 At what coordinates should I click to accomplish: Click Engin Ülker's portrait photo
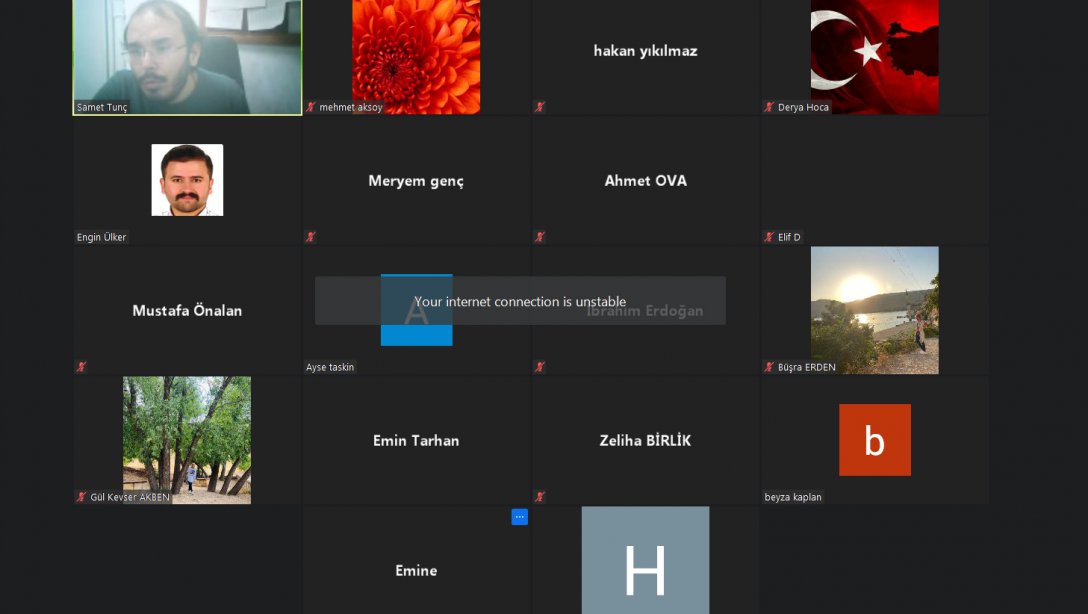point(187,180)
